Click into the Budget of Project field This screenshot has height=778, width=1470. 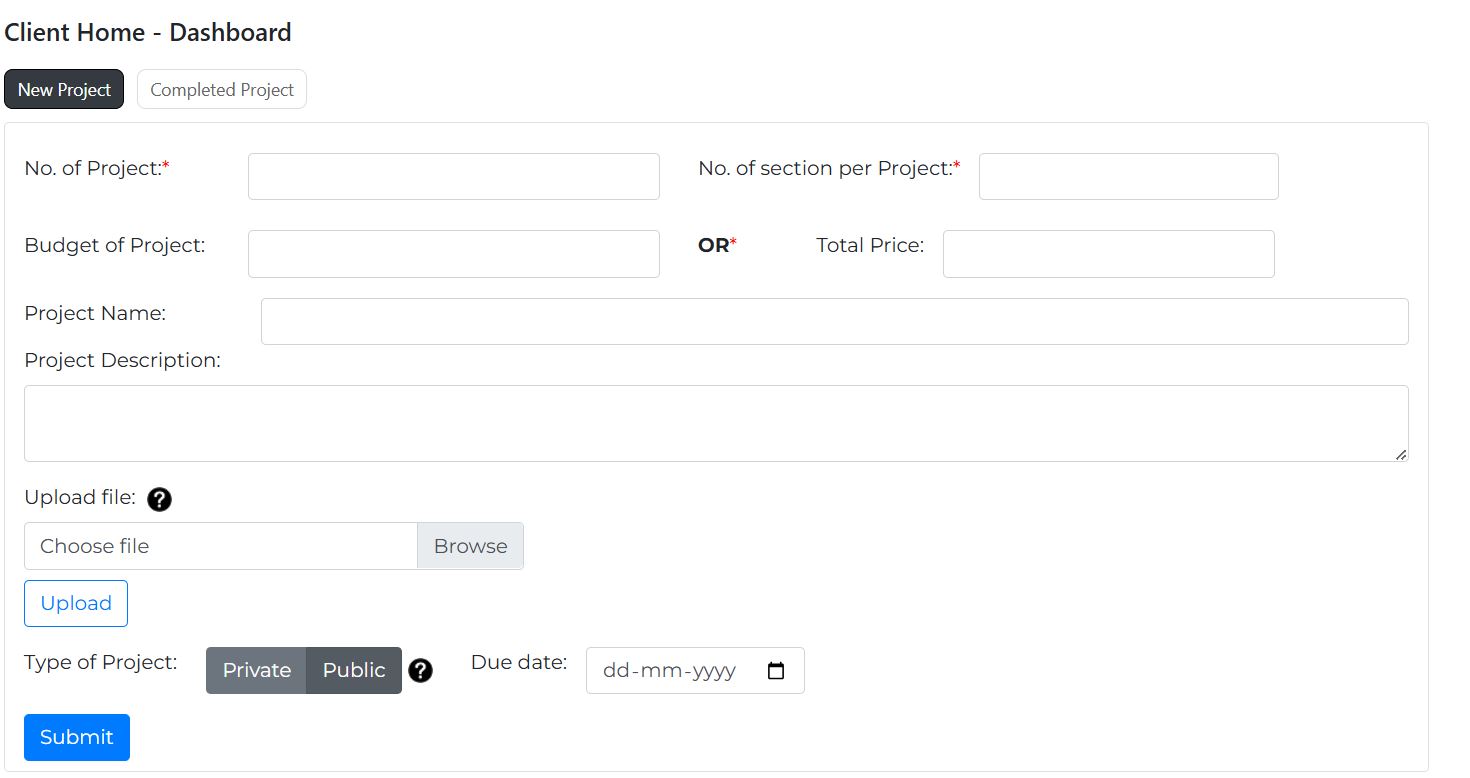coord(454,254)
